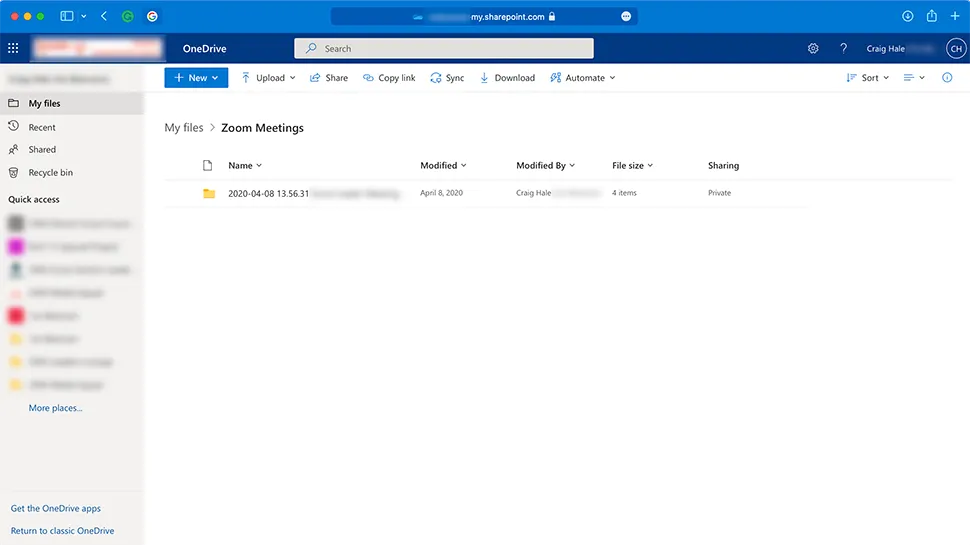
Task: Click the OneDrive Search field
Action: [x=444, y=48]
